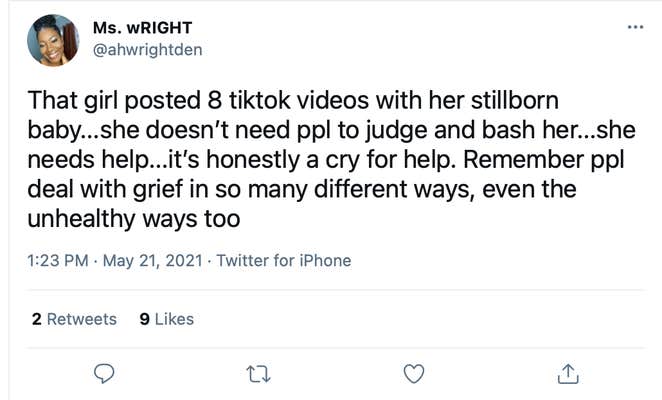The height and width of the screenshot is (400, 662).
Task: Click the 1:23 PM time text
Action: click(x=59, y=261)
